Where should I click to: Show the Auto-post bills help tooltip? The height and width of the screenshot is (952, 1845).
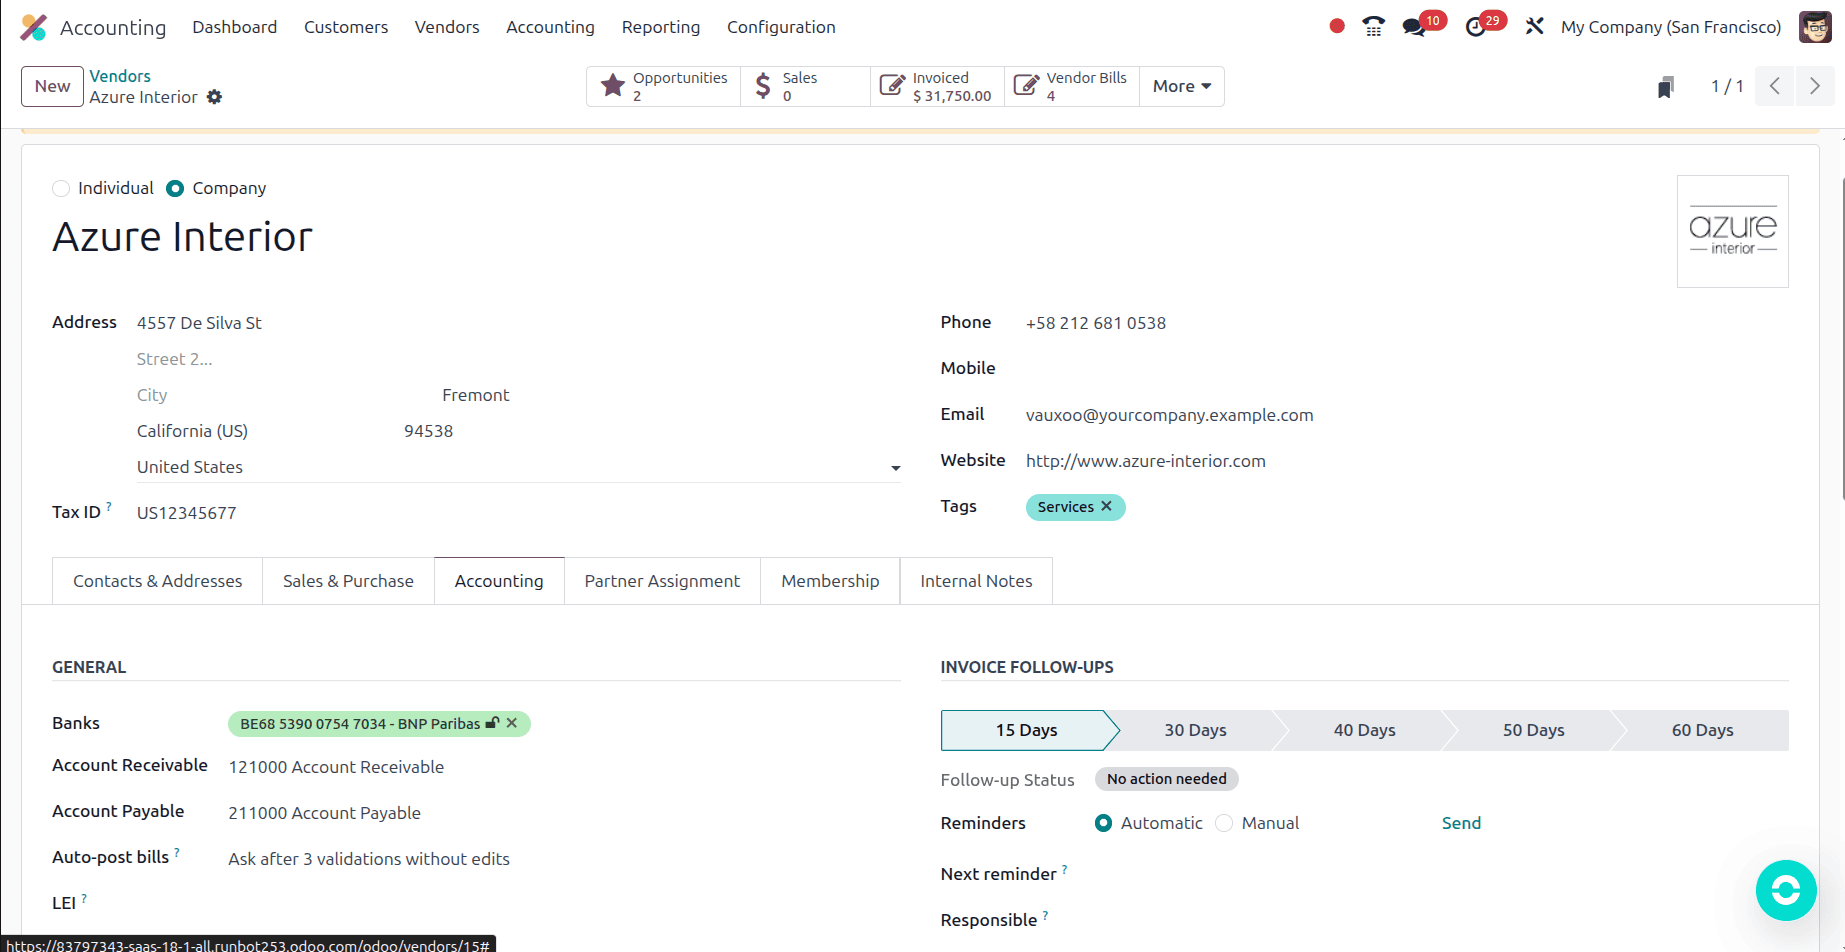(177, 852)
